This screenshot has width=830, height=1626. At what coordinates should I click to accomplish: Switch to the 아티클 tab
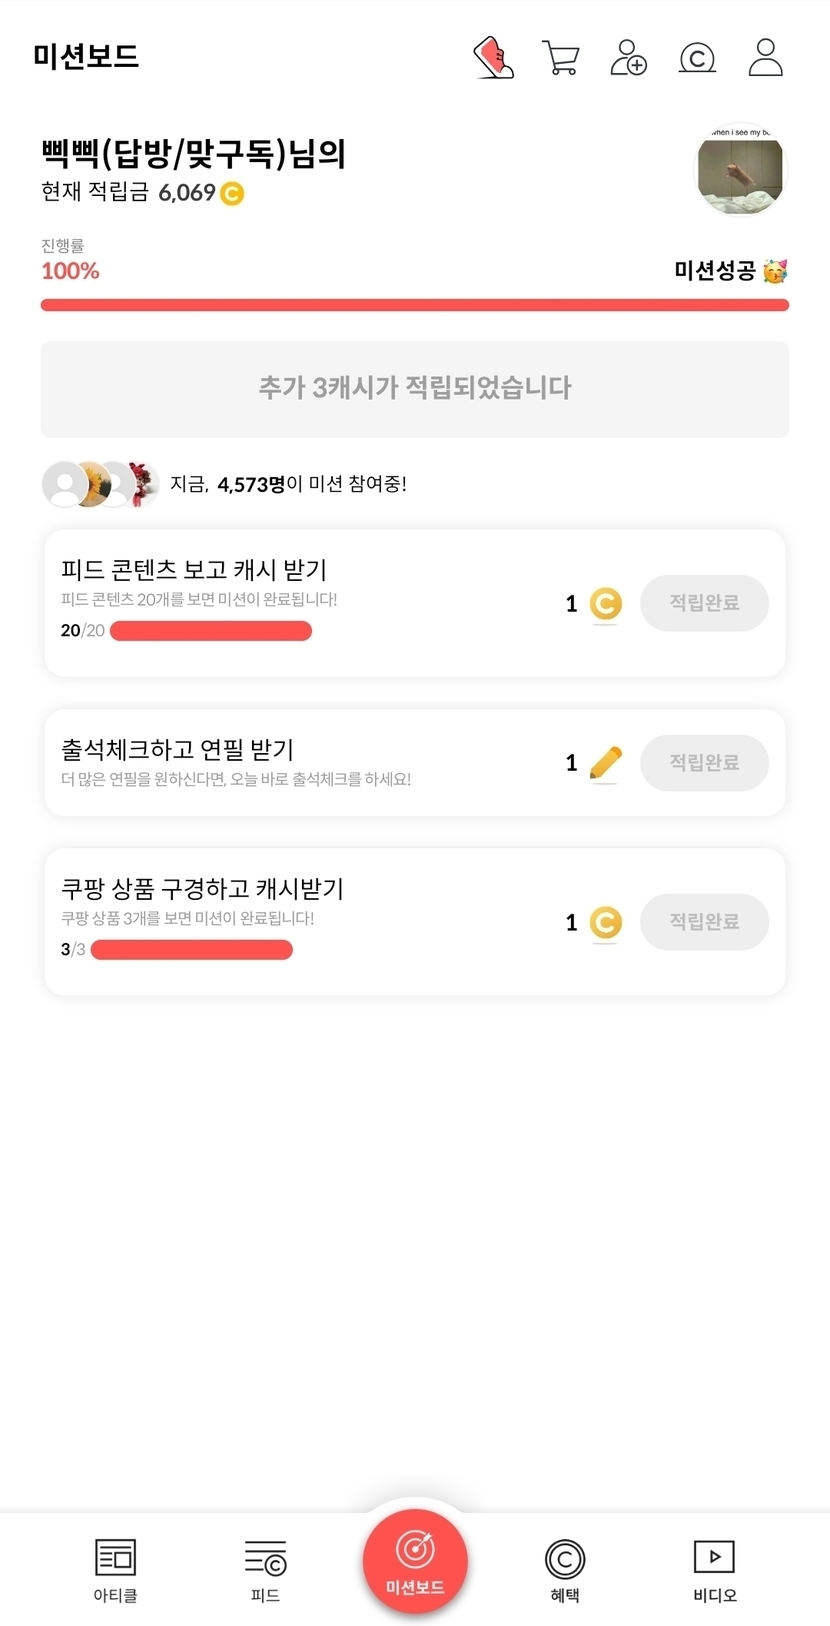pyautogui.click(x=115, y=1569)
